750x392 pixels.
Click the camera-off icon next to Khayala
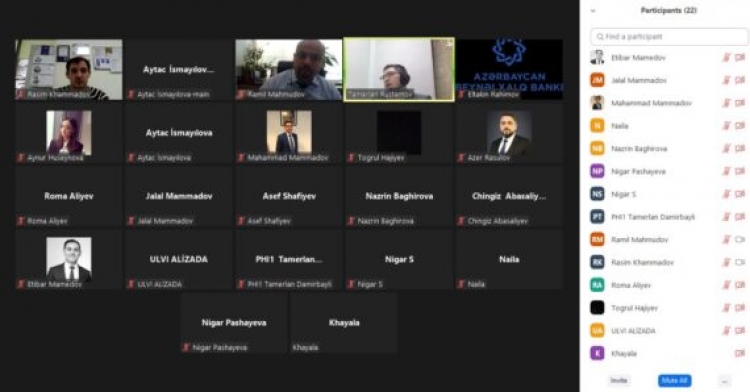coord(740,353)
